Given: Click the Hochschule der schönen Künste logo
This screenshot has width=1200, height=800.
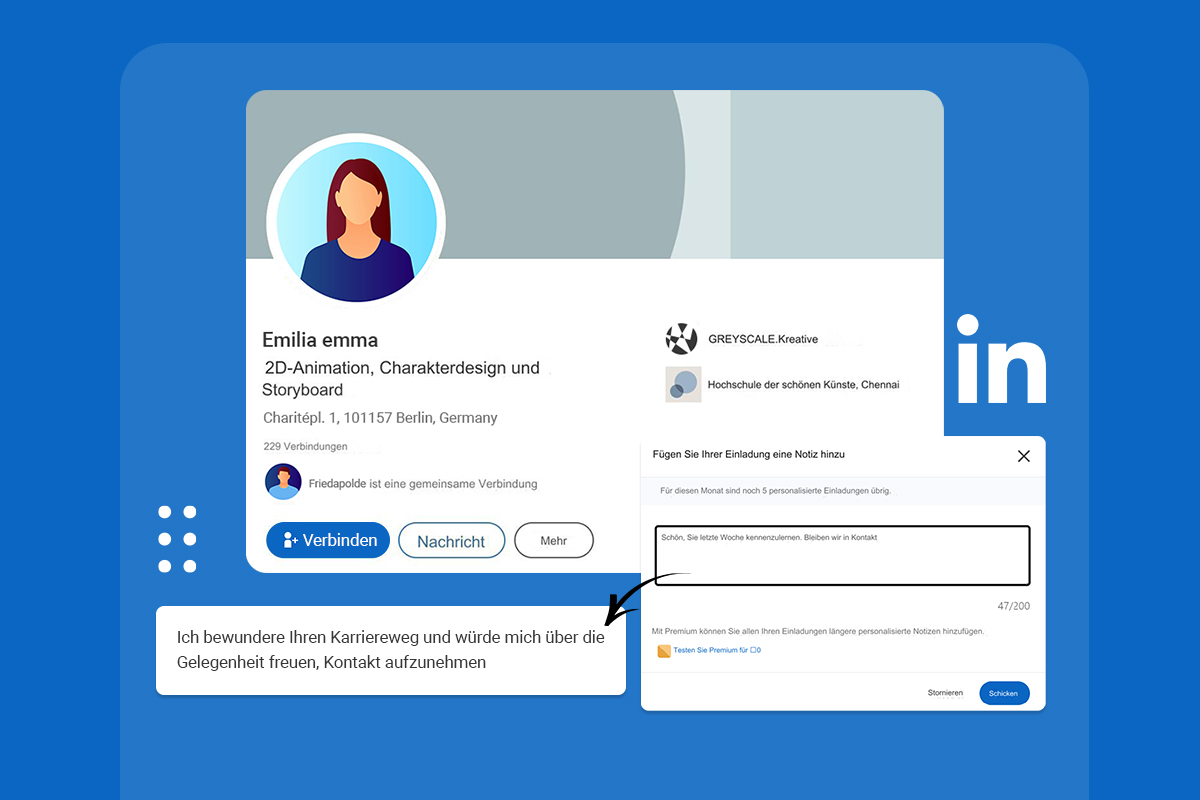Looking at the screenshot, I should (x=683, y=384).
